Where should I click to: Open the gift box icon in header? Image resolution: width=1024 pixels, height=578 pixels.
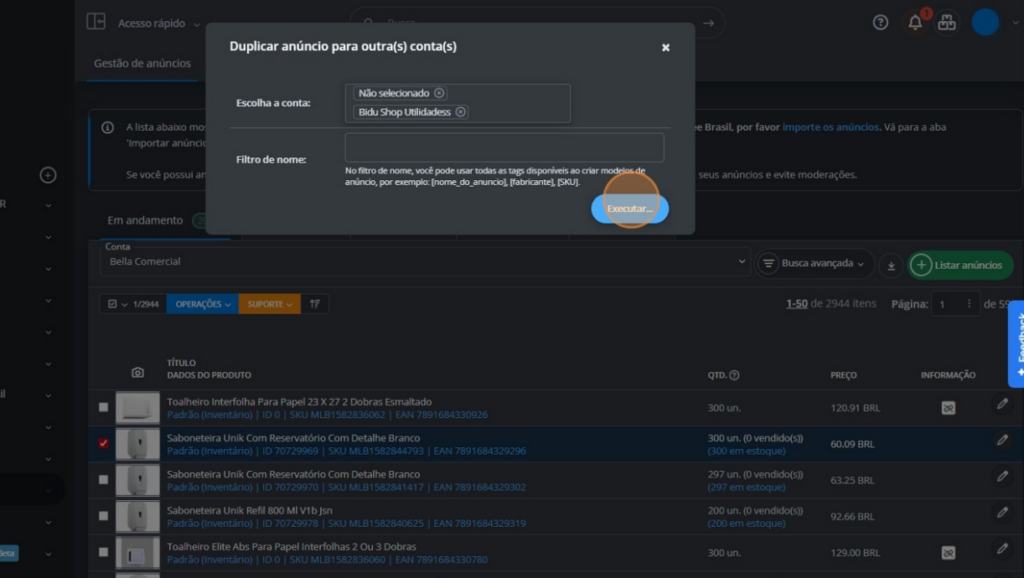click(x=946, y=22)
